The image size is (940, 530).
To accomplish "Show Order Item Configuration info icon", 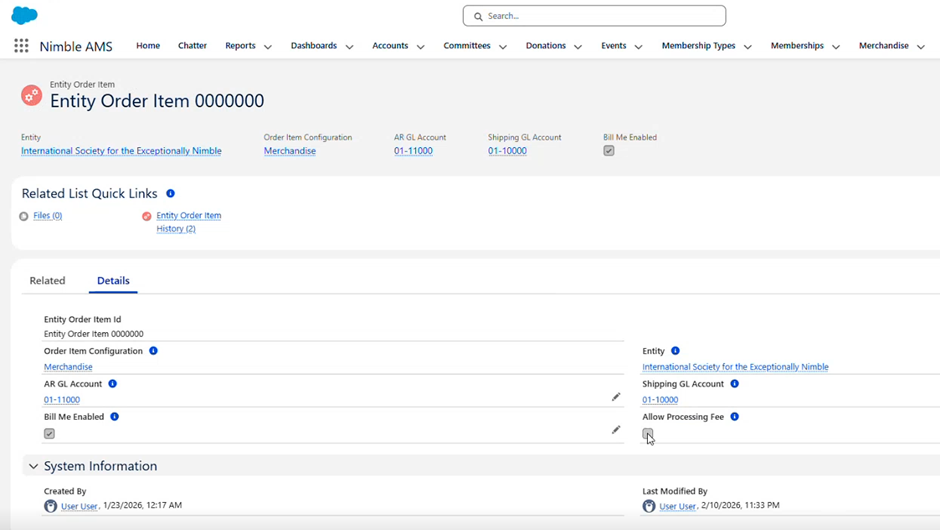I will 153,351.
